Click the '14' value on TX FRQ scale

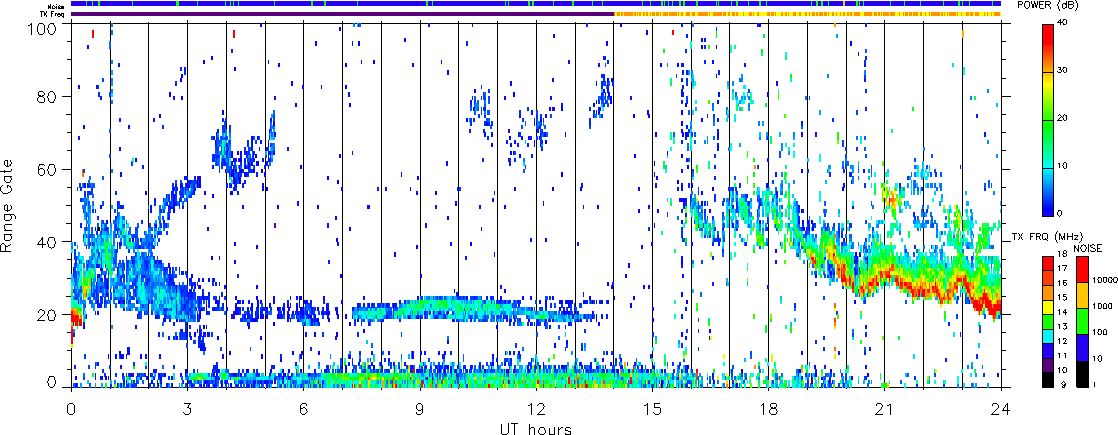point(1062,312)
